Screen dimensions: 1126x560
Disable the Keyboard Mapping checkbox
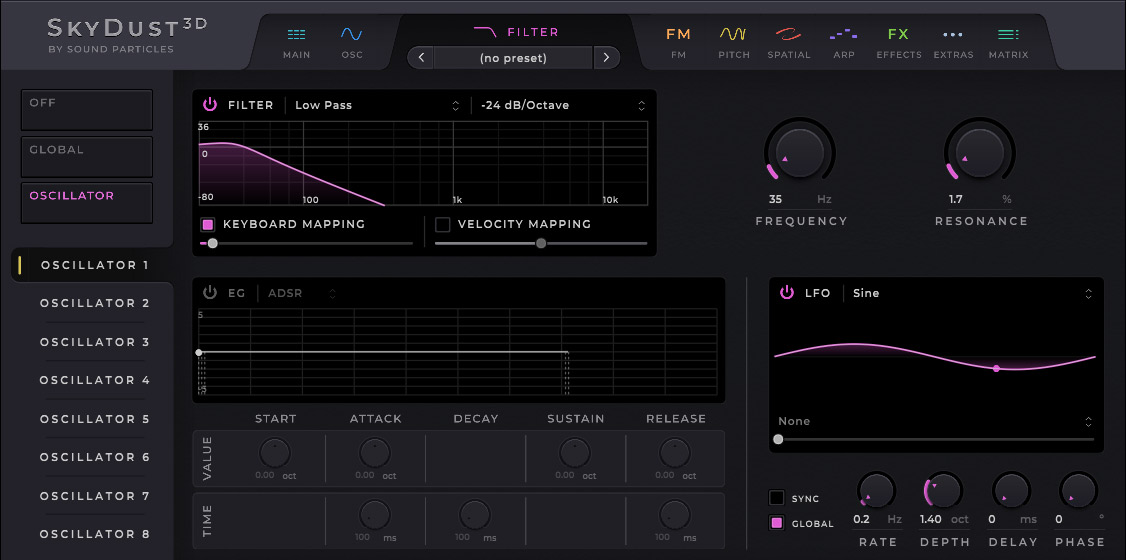[x=208, y=225]
